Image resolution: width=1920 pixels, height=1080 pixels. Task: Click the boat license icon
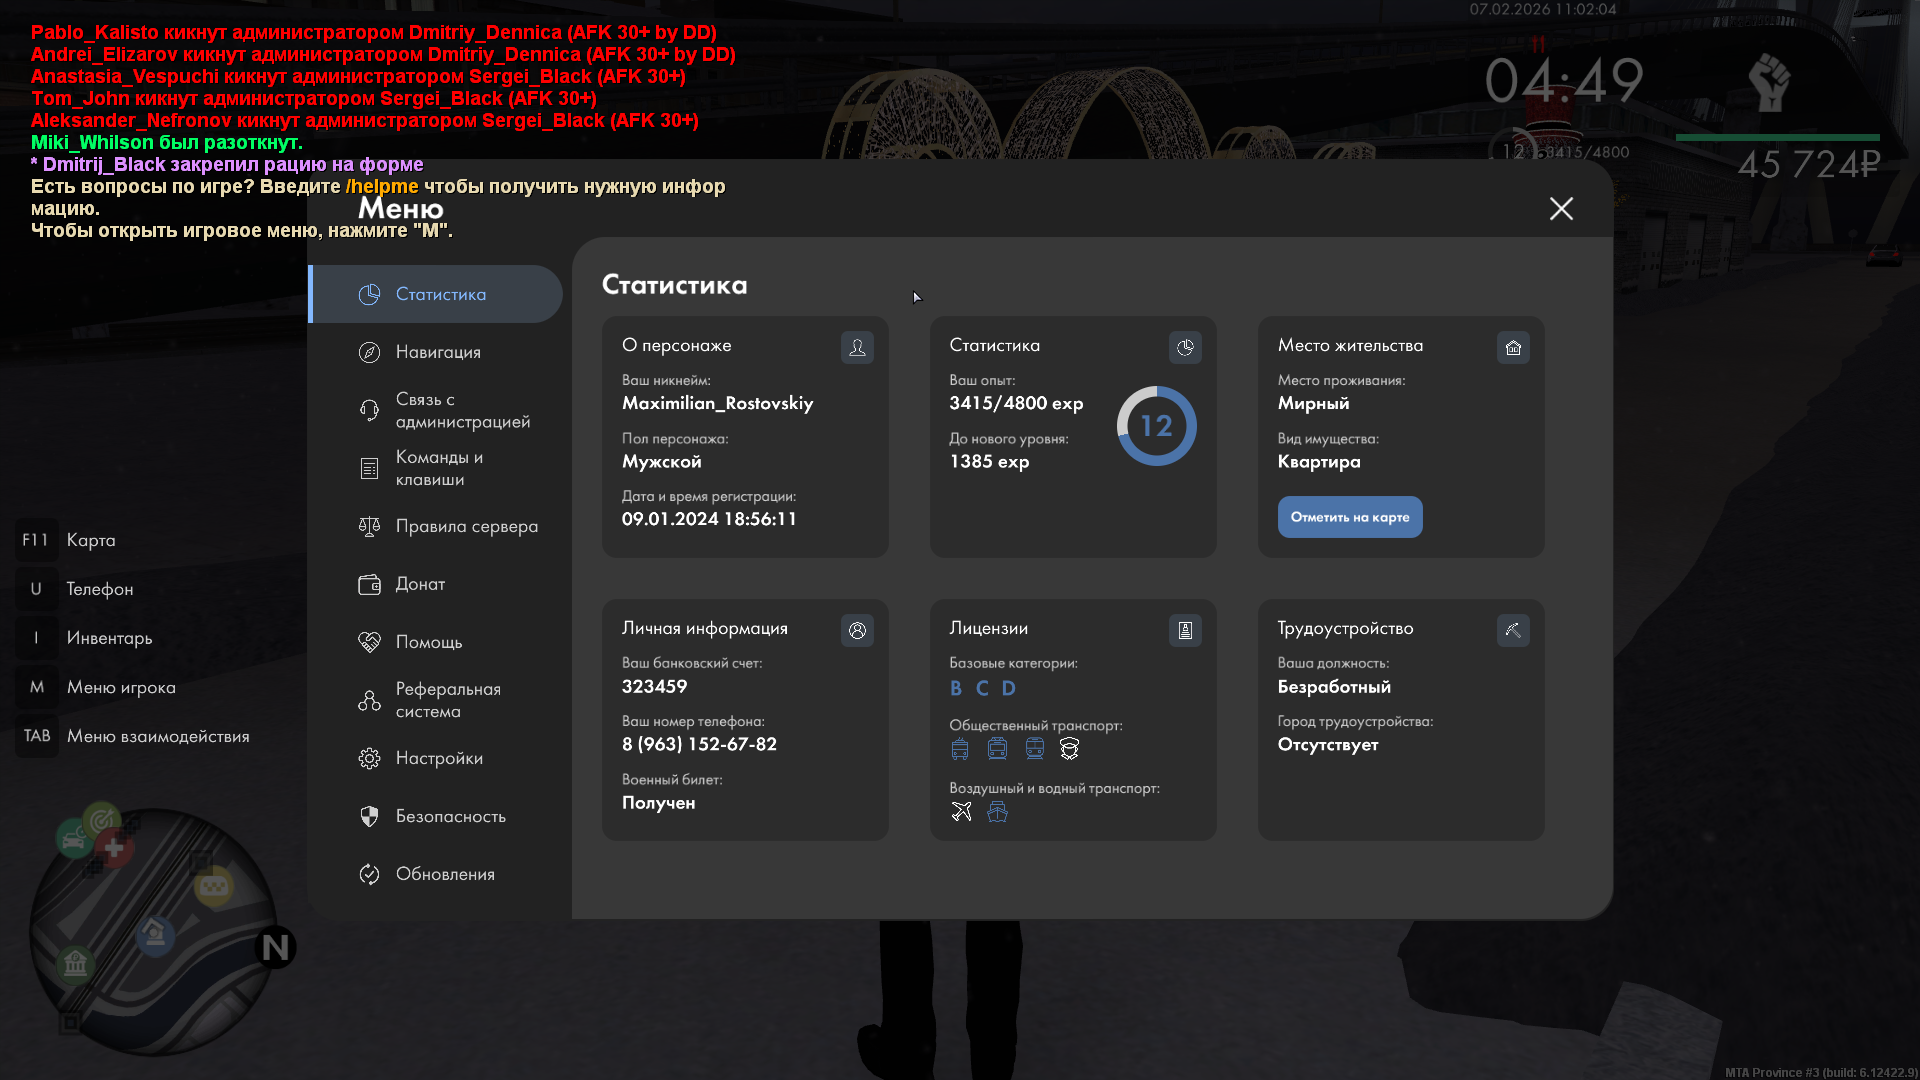coord(997,812)
